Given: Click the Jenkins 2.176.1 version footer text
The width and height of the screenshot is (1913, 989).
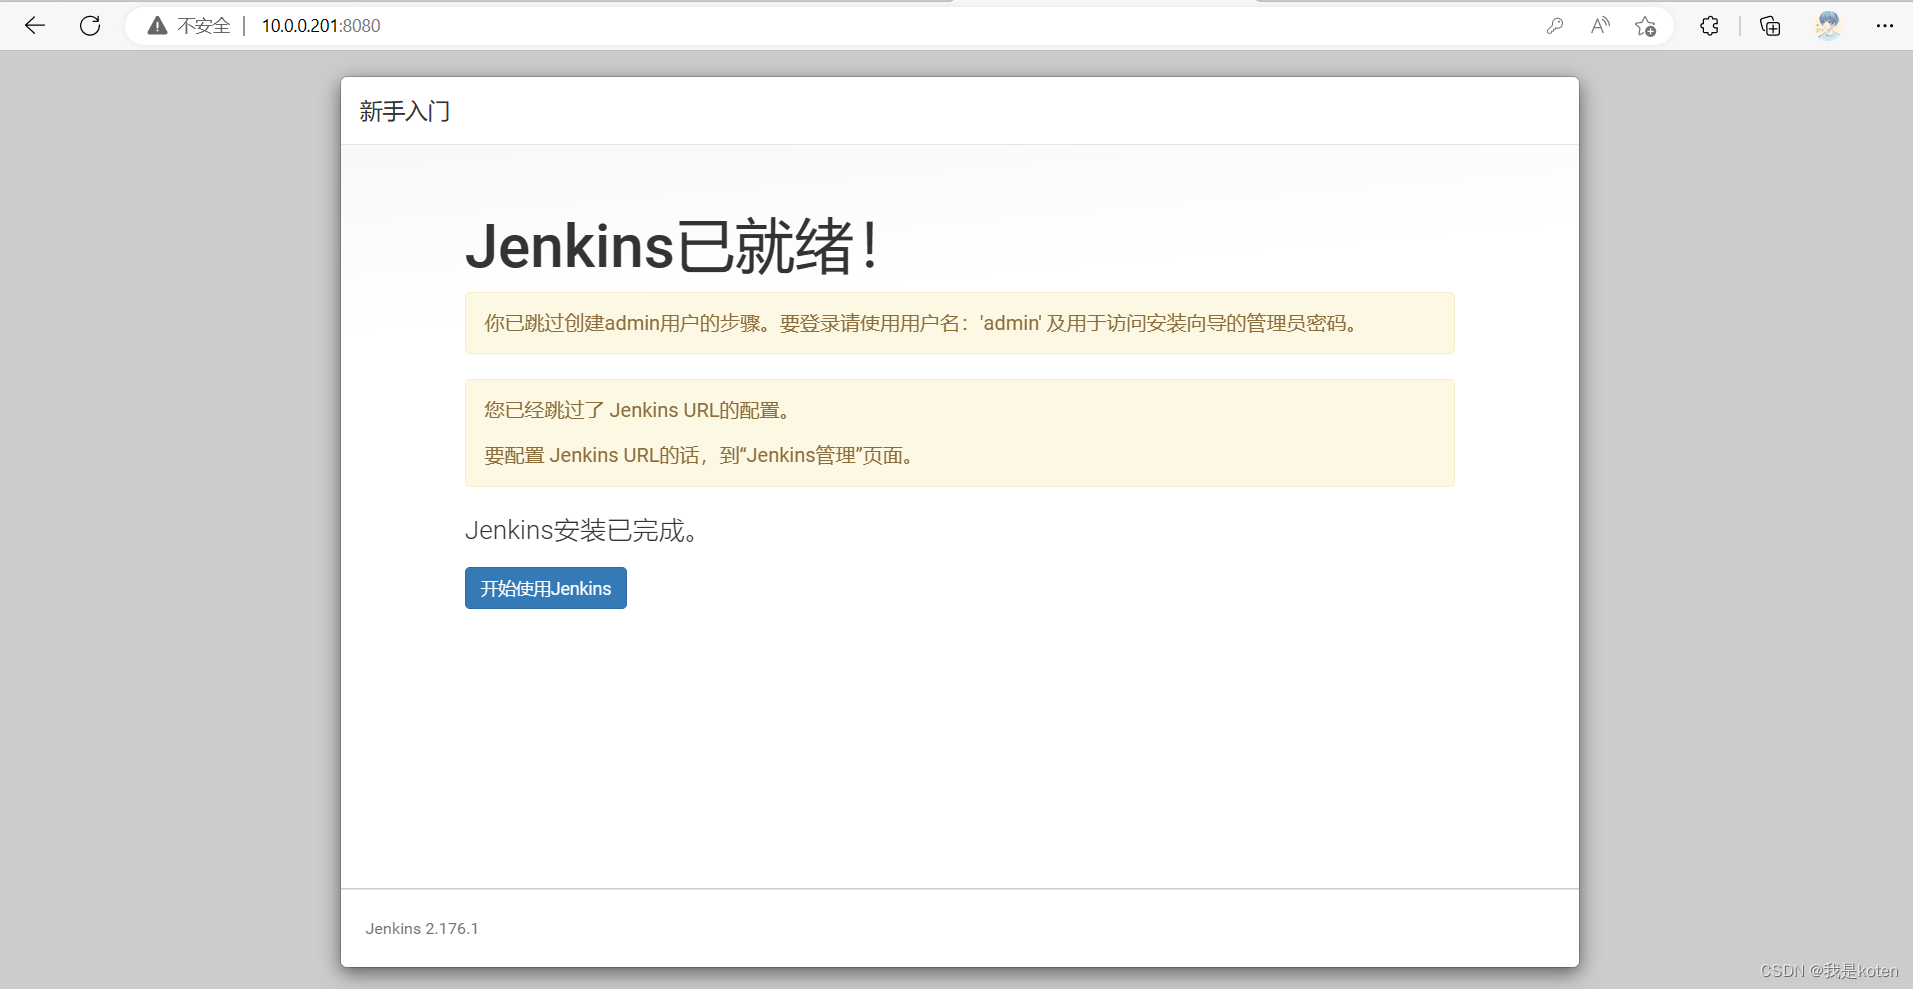Looking at the screenshot, I should pos(422,929).
